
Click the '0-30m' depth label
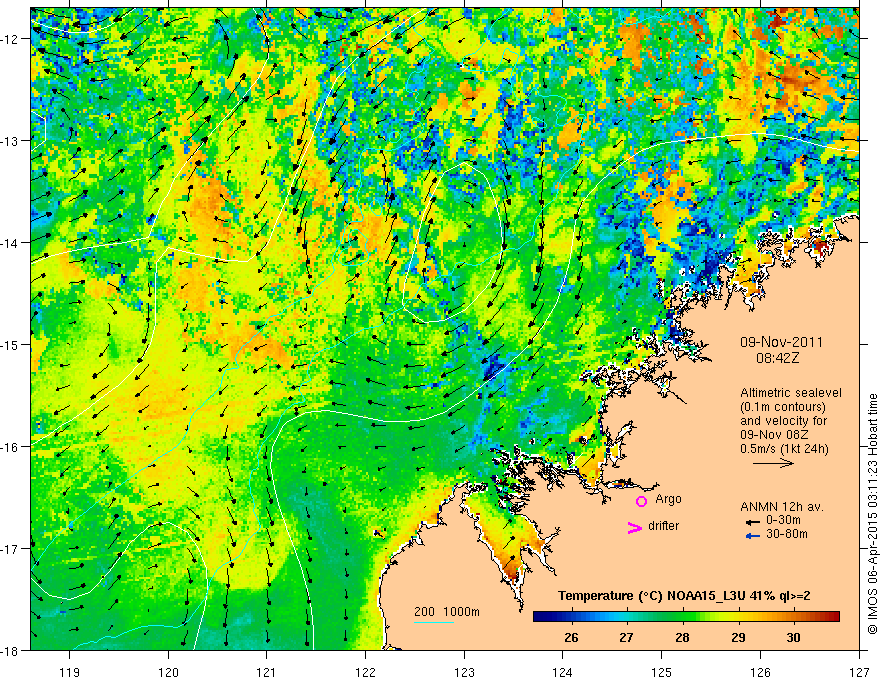(783, 520)
